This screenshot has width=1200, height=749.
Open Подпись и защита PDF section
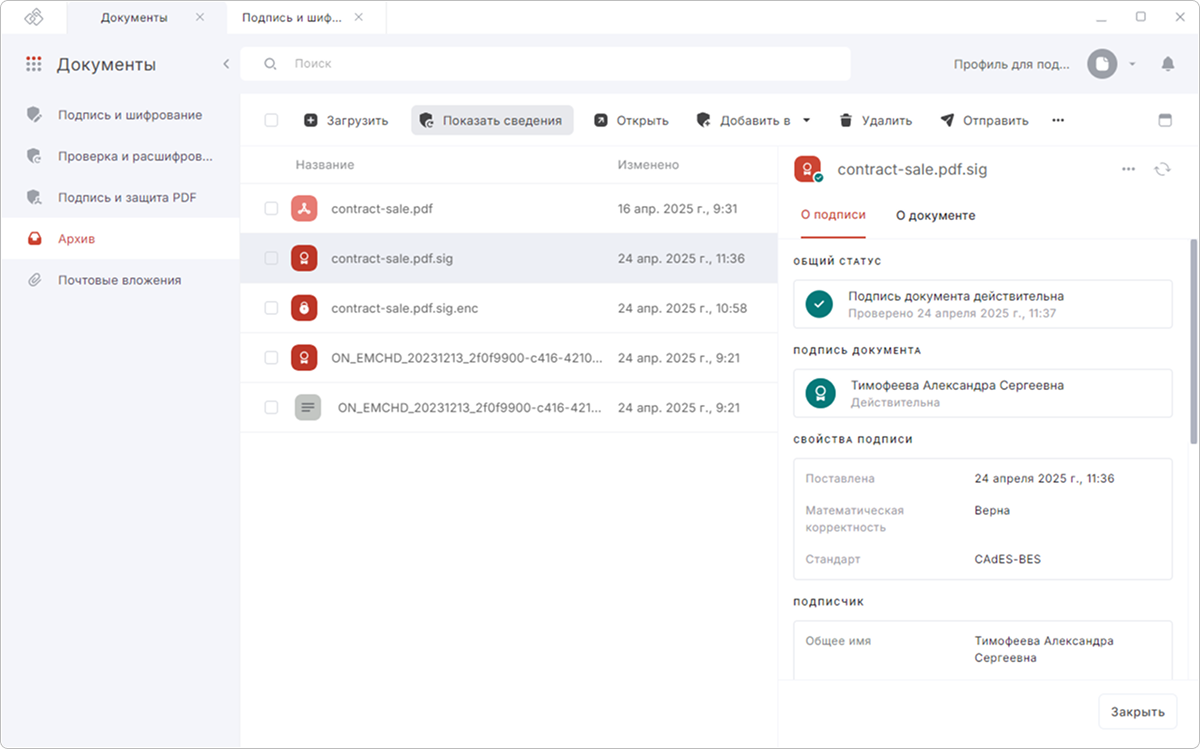click(x=120, y=197)
